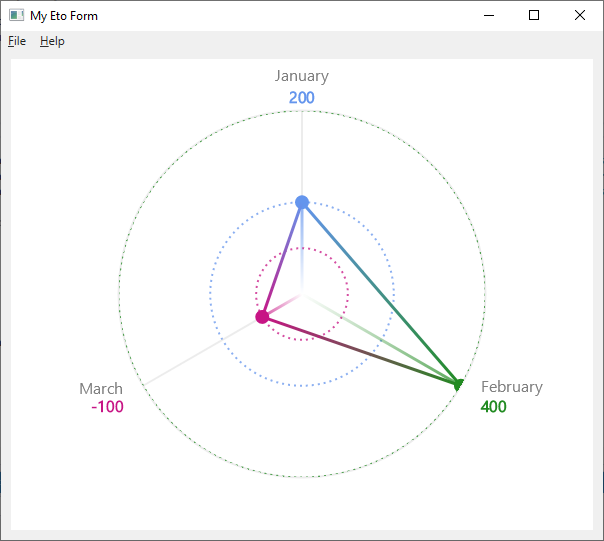This screenshot has height=541, width=604.
Task: Click the blue January data point
Action: coord(302,202)
